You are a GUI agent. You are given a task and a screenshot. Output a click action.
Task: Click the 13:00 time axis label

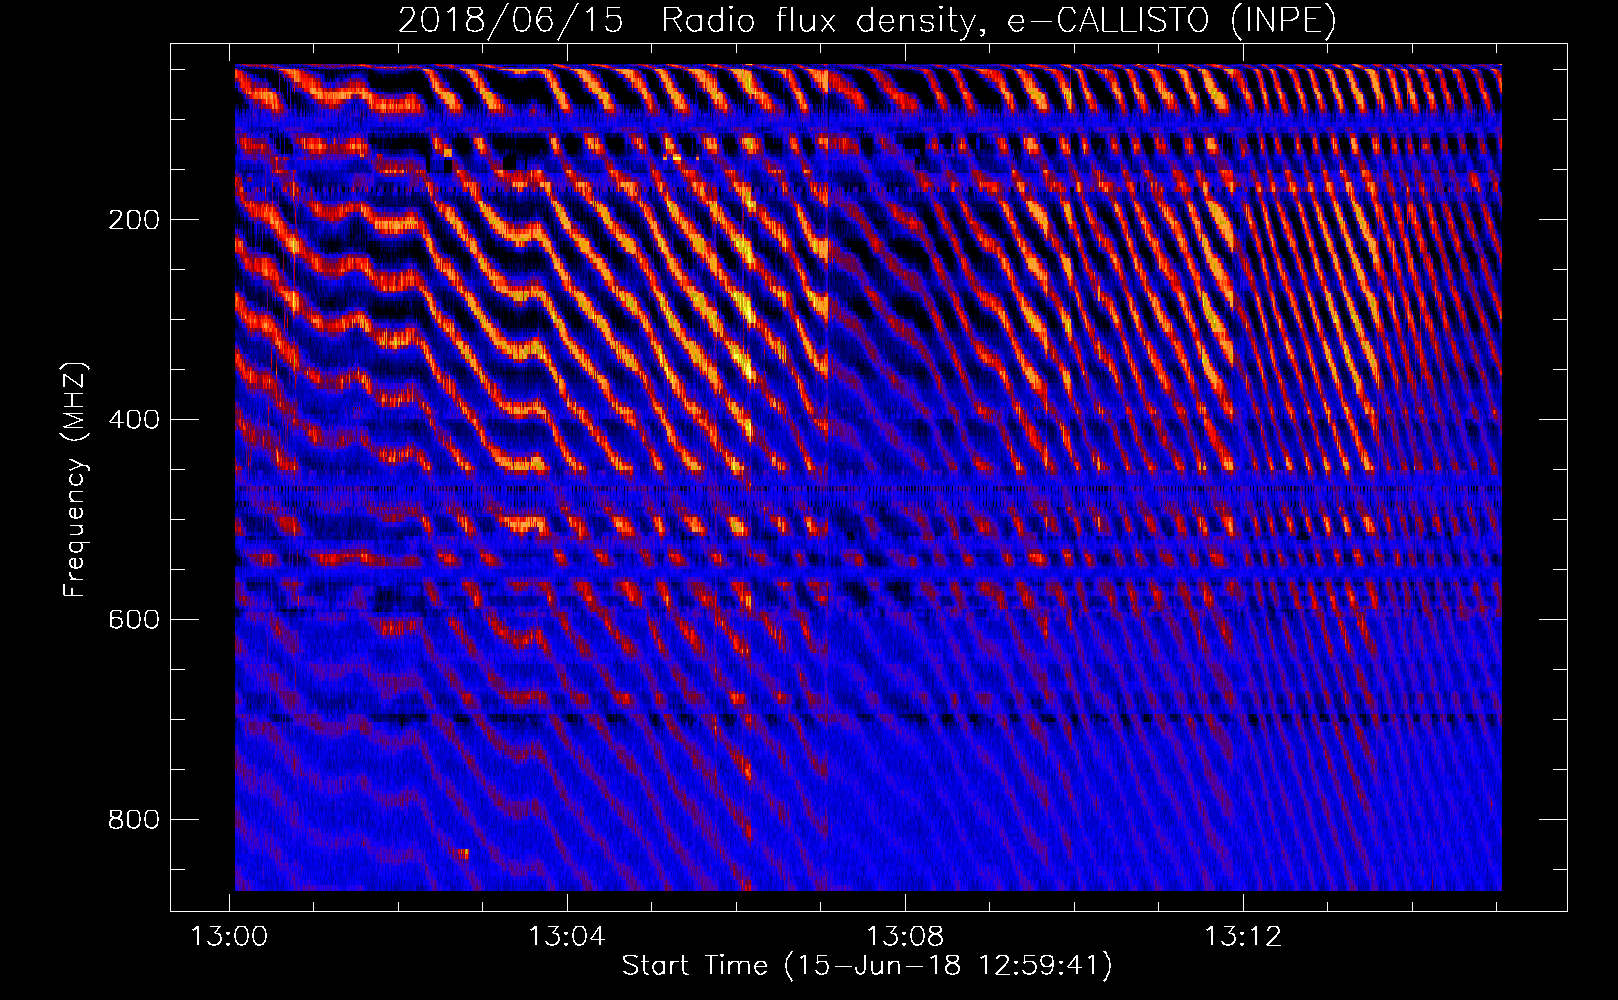(229, 937)
